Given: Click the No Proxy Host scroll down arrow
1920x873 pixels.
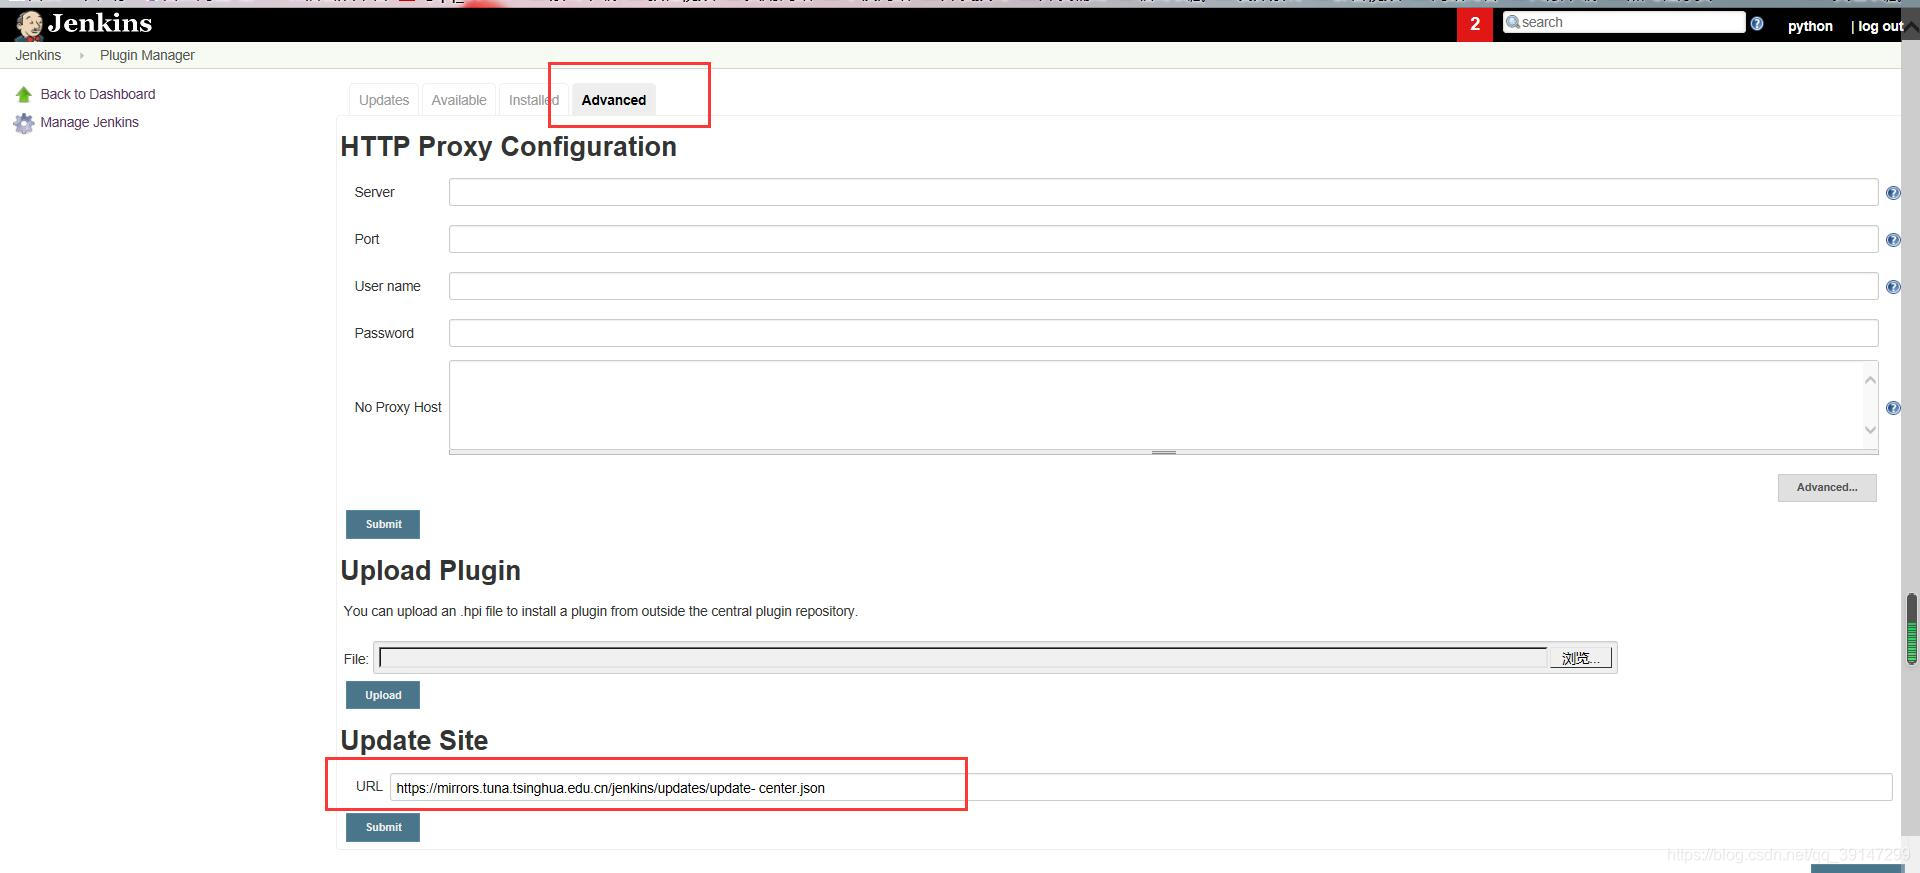Looking at the screenshot, I should click(1870, 430).
